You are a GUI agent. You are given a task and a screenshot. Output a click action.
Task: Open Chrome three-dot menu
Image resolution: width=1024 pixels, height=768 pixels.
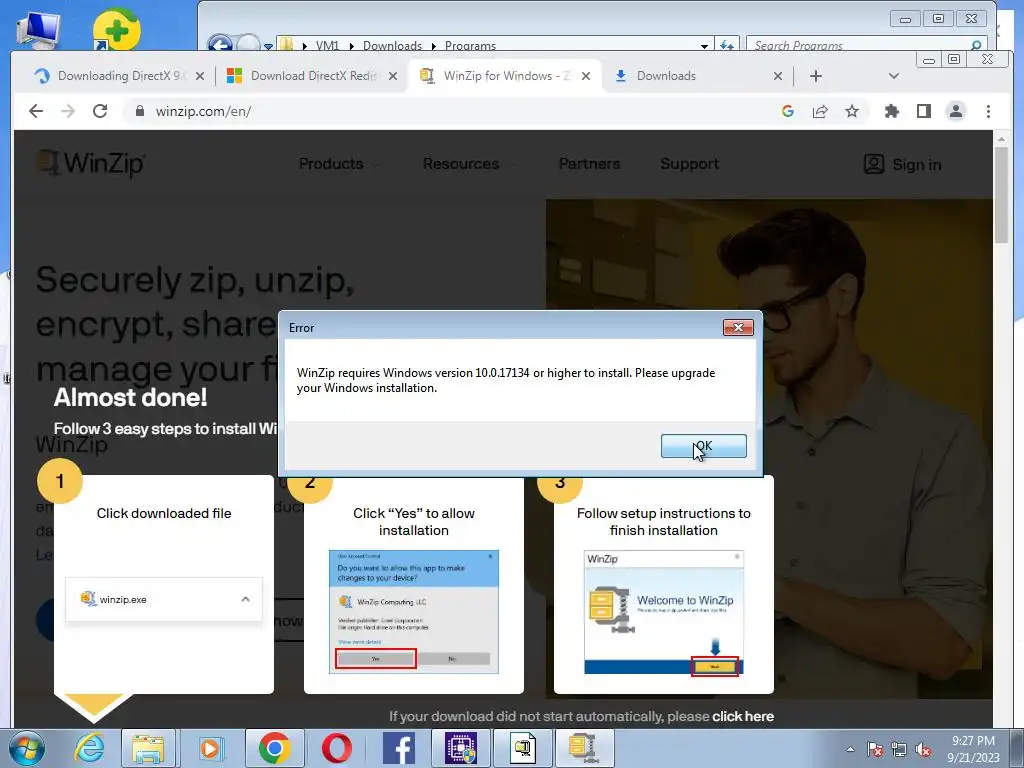(x=988, y=111)
